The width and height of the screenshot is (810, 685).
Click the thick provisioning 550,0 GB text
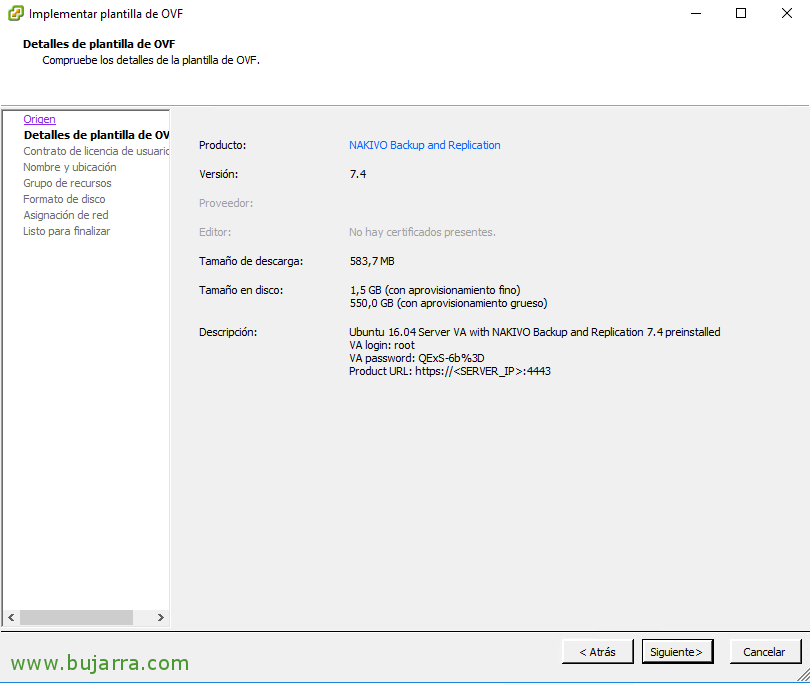[448, 303]
